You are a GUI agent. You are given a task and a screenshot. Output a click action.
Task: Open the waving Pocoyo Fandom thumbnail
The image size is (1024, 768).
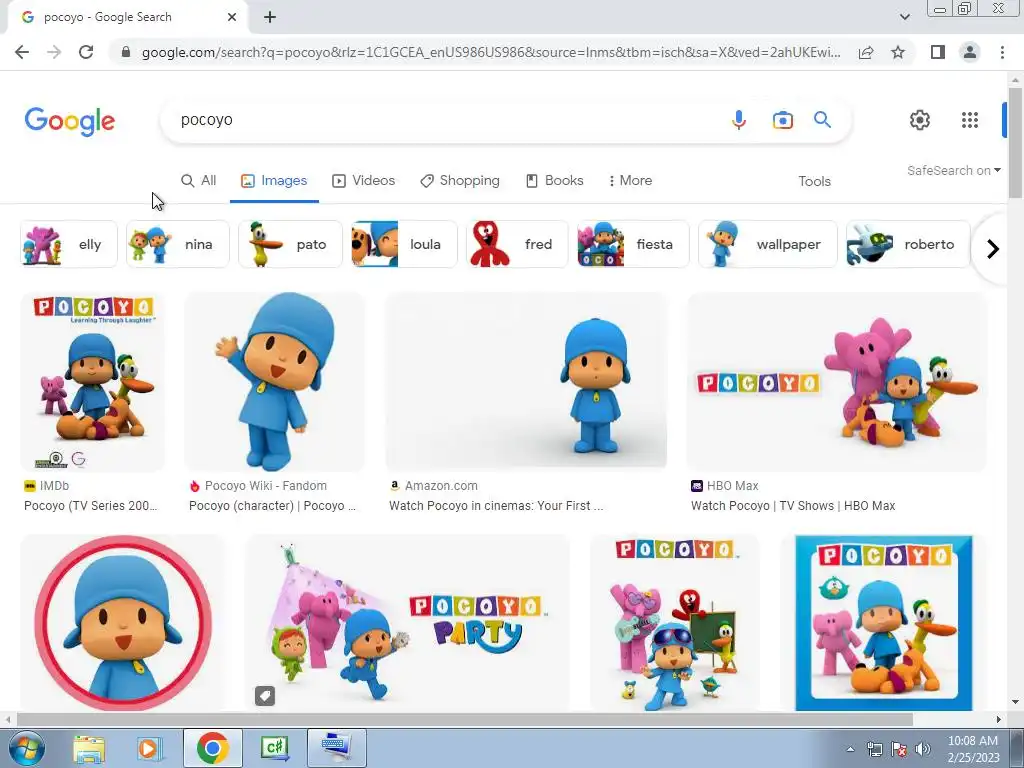pos(274,382)
